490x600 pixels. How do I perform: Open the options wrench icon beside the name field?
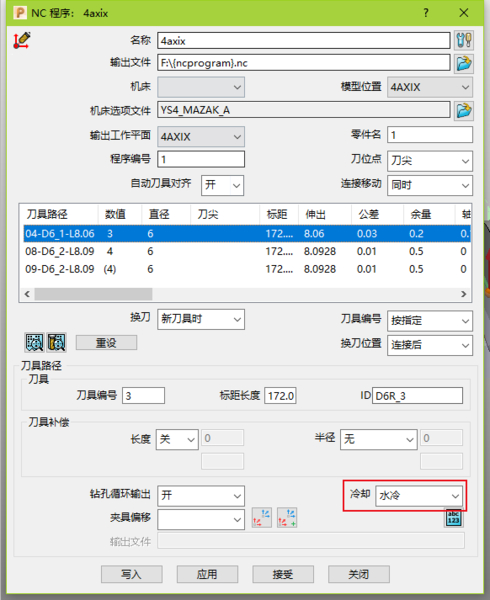(464, 40)
